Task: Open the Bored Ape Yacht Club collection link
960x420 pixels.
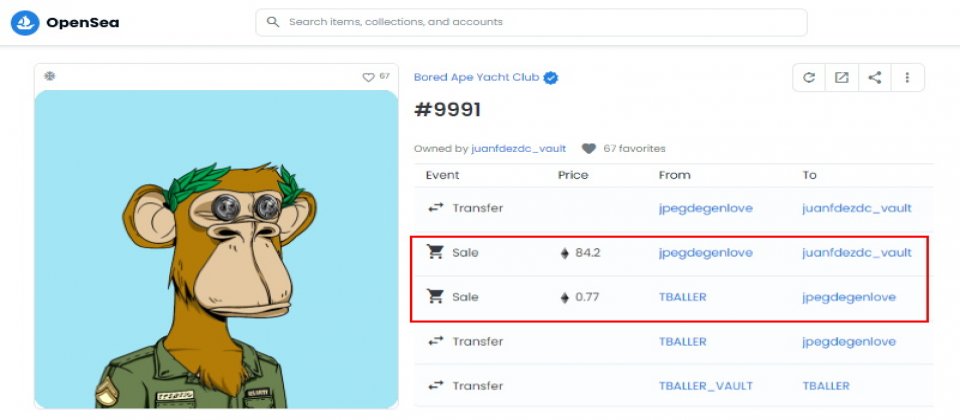Action: pos(476,77)
